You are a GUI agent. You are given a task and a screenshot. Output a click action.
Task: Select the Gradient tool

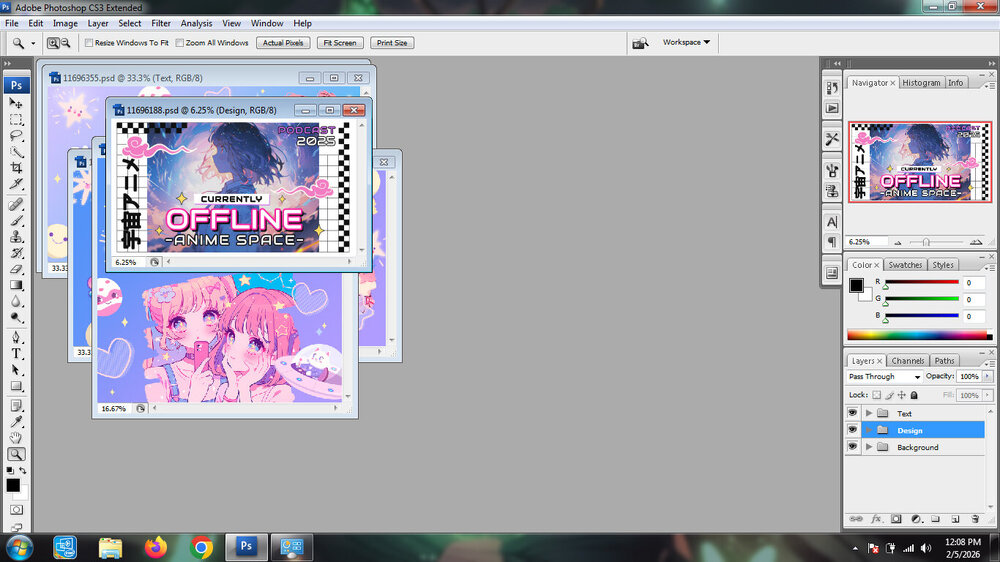(x=16, y=285)
